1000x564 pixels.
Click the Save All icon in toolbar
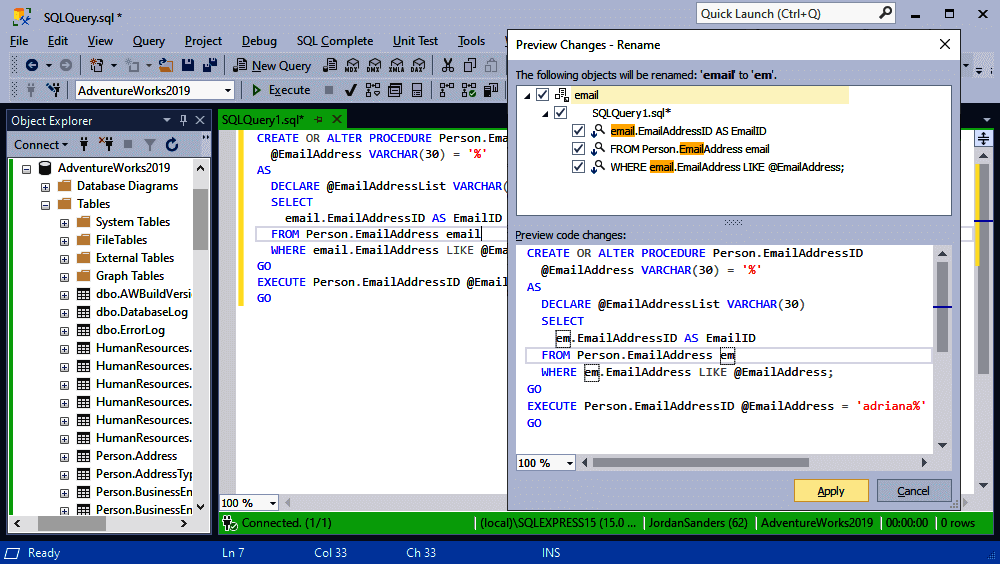coord(210,65)
